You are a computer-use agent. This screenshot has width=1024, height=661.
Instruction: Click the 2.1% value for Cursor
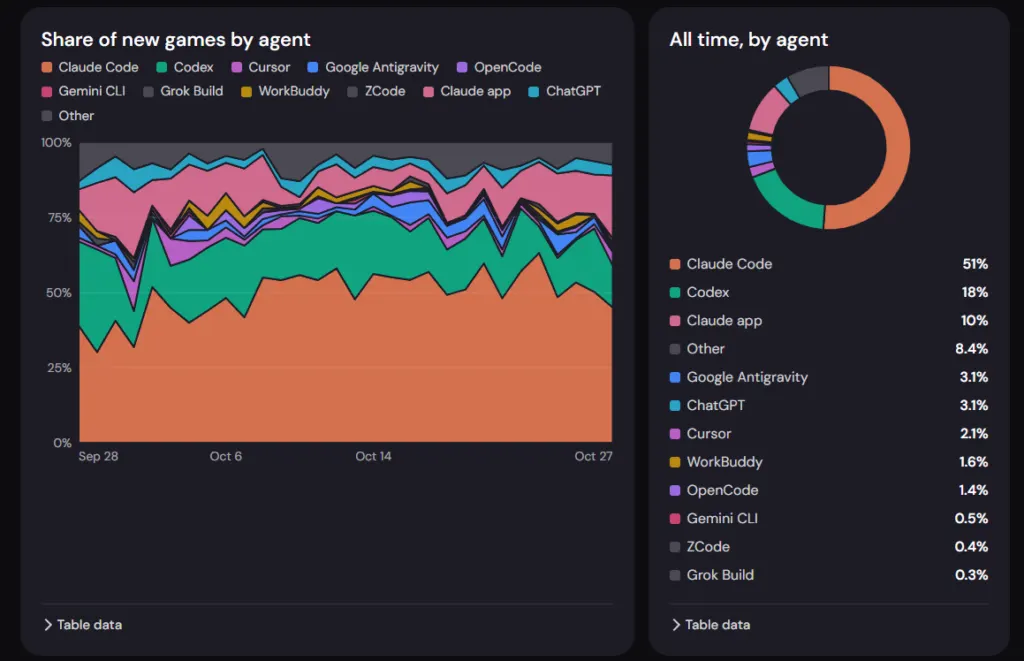point(974,434)
